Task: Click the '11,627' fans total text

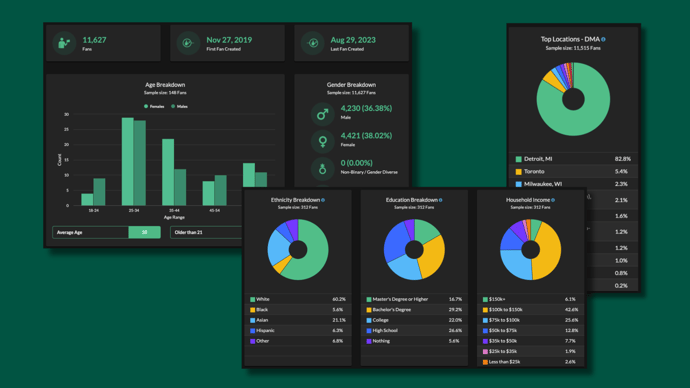Action: tap(94, 40)
